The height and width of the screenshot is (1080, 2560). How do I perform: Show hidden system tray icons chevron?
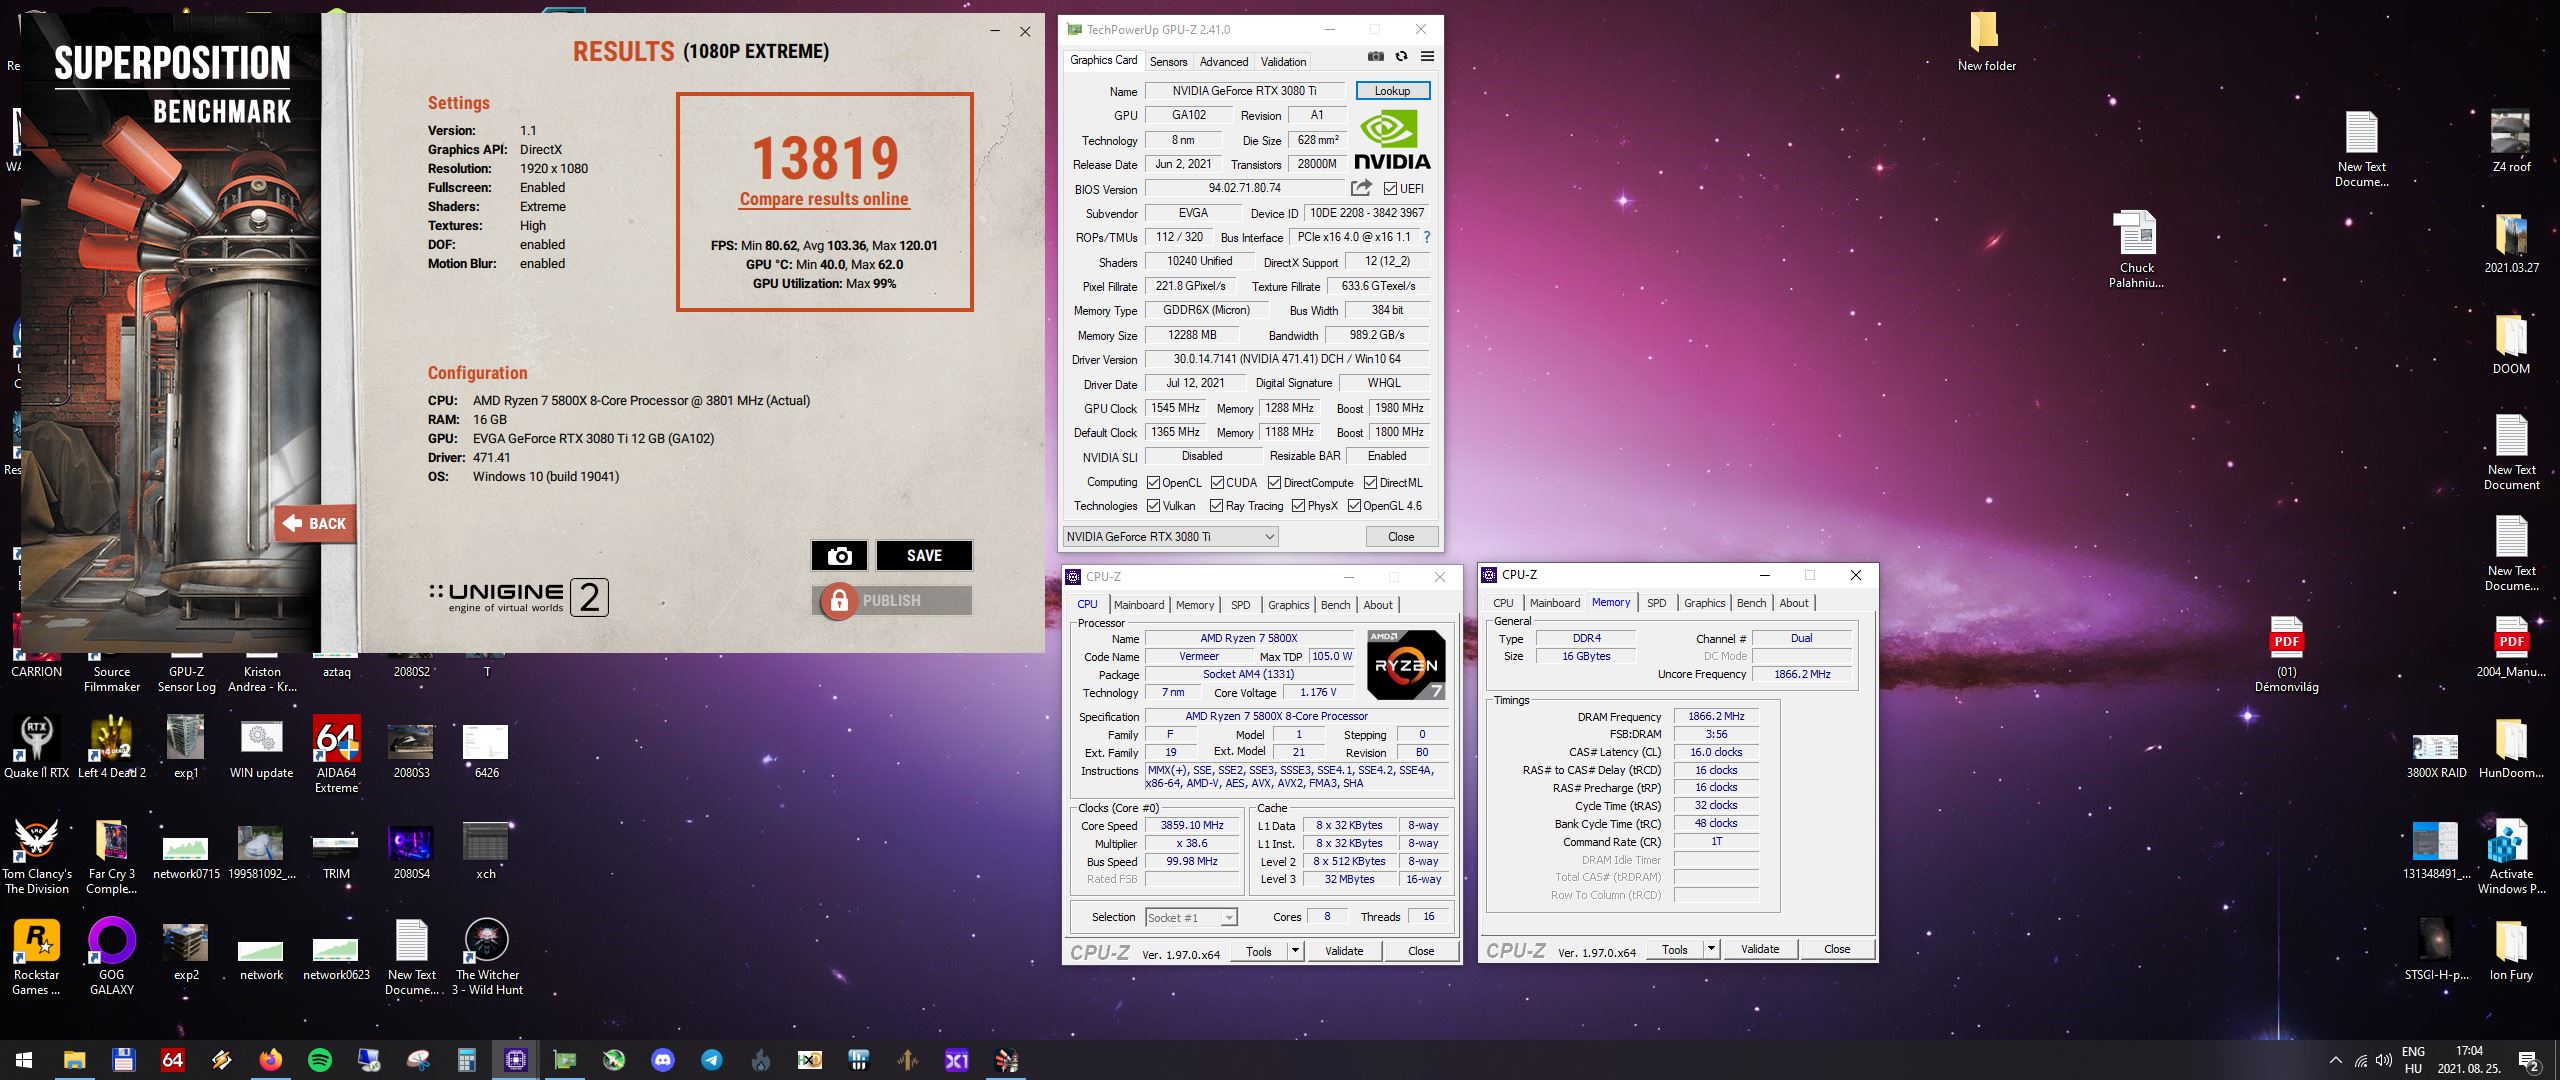[2335, 1060]
